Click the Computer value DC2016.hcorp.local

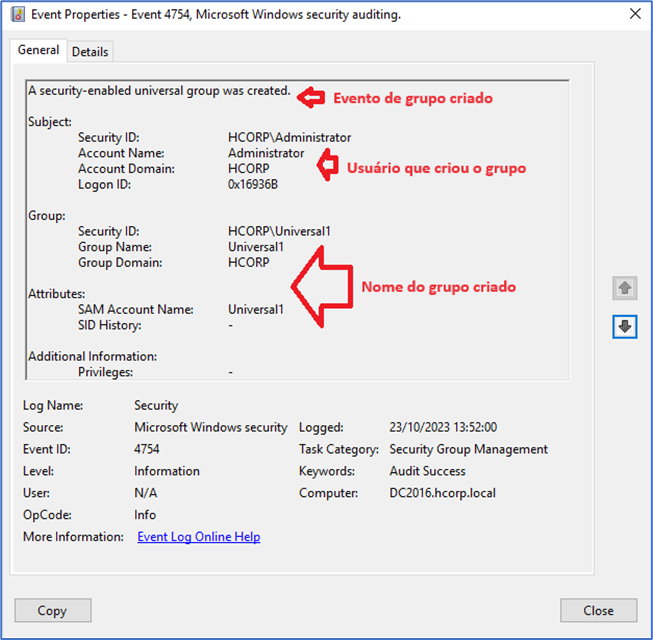[x=442, y=493]
